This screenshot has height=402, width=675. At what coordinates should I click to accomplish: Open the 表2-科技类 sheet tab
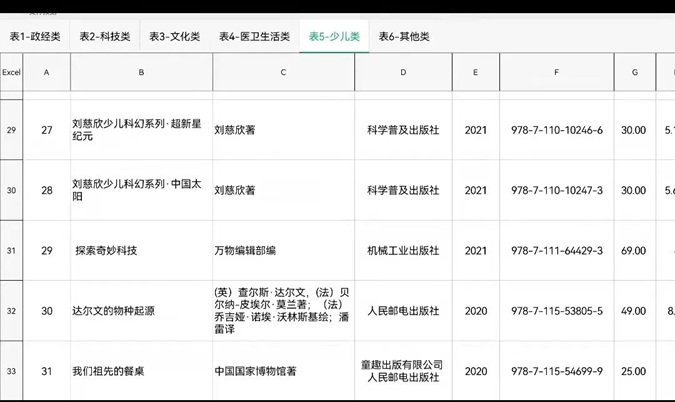point(105,37)
